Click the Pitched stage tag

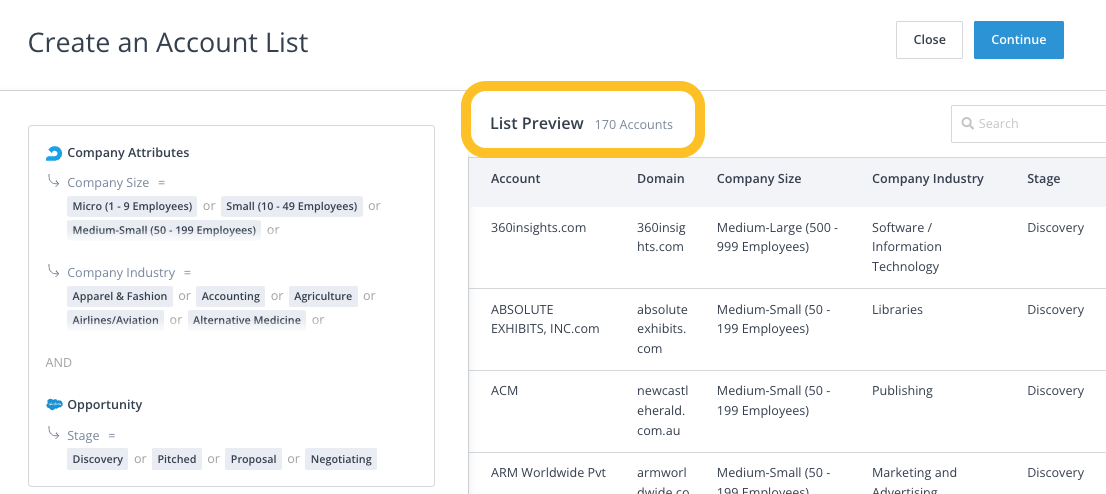(177, 460)
